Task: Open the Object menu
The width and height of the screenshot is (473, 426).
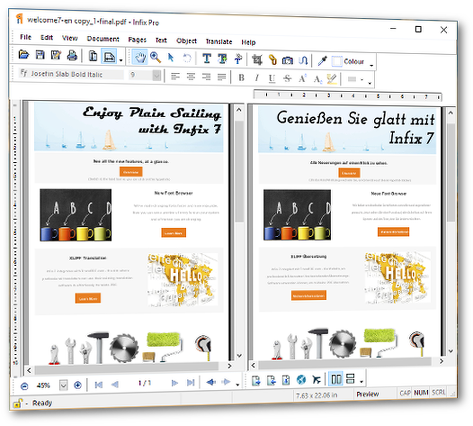Action: [x=186, y=41]
